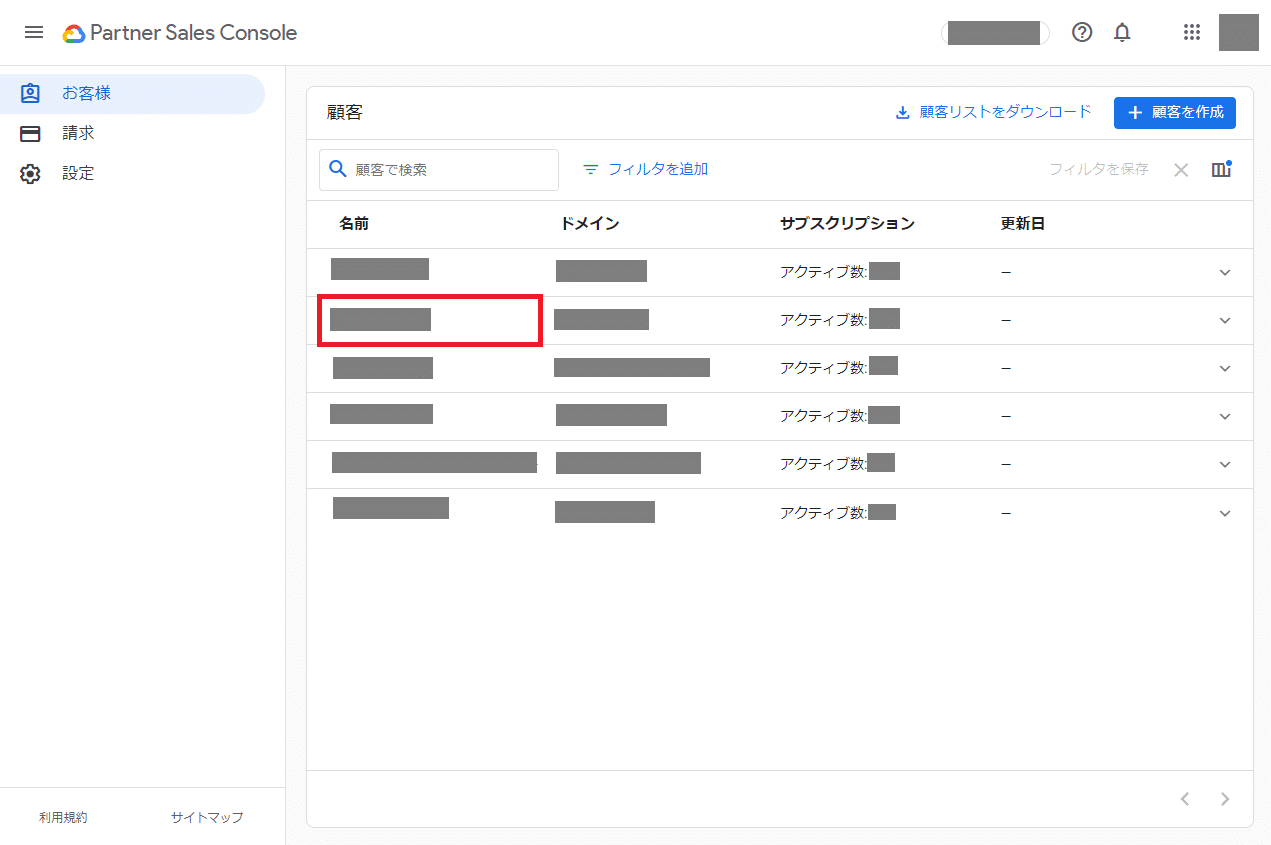The image size is (1271, 845).
Task: Open the notifications bell
Action: click(1123, 33)
